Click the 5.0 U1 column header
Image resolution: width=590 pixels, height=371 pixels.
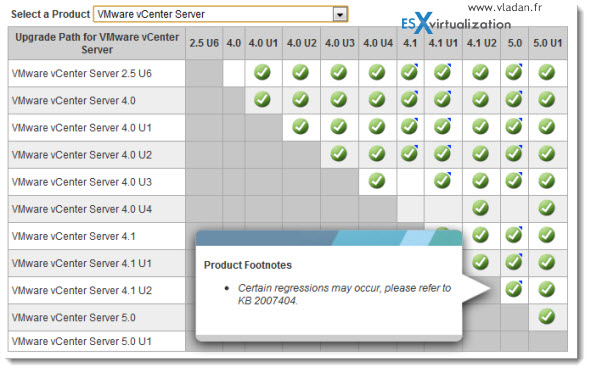point(548,43)
